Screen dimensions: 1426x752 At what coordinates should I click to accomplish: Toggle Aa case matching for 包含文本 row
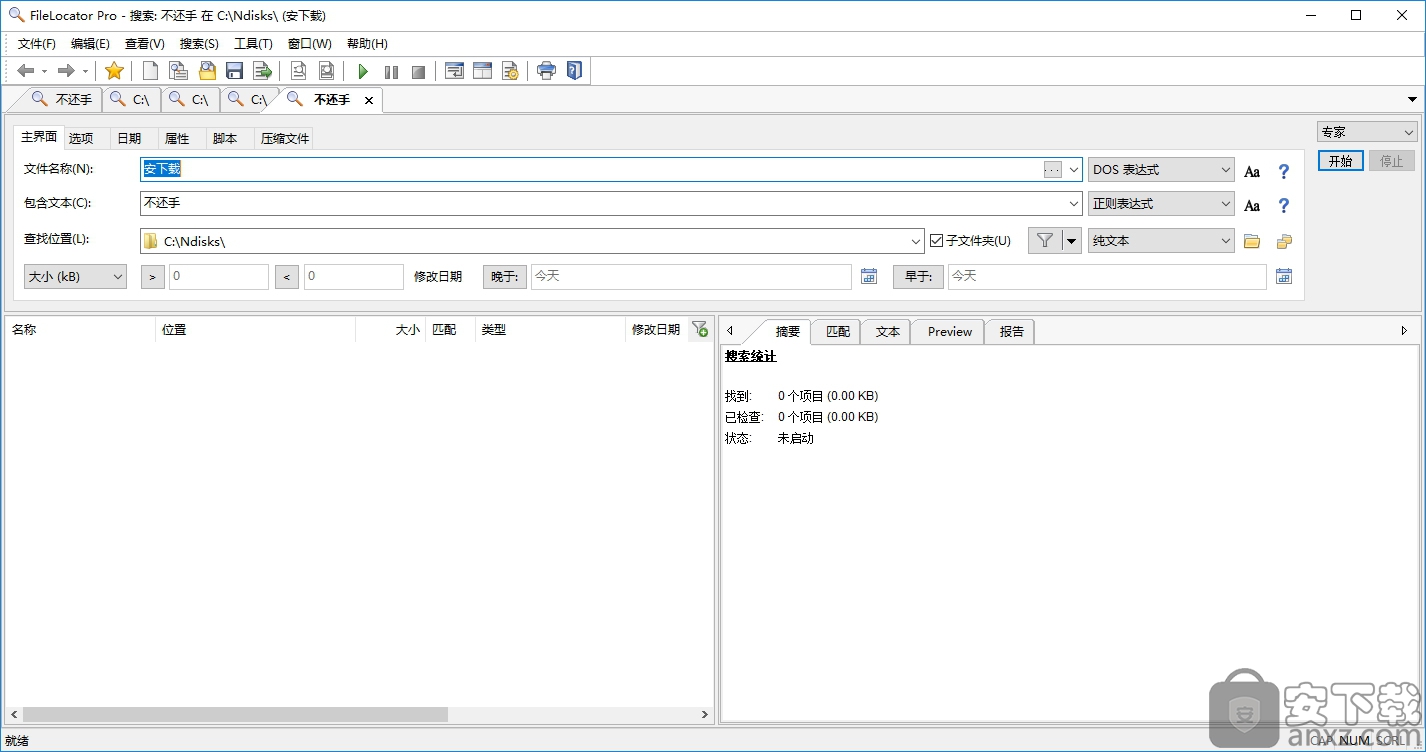(1252, 206)
